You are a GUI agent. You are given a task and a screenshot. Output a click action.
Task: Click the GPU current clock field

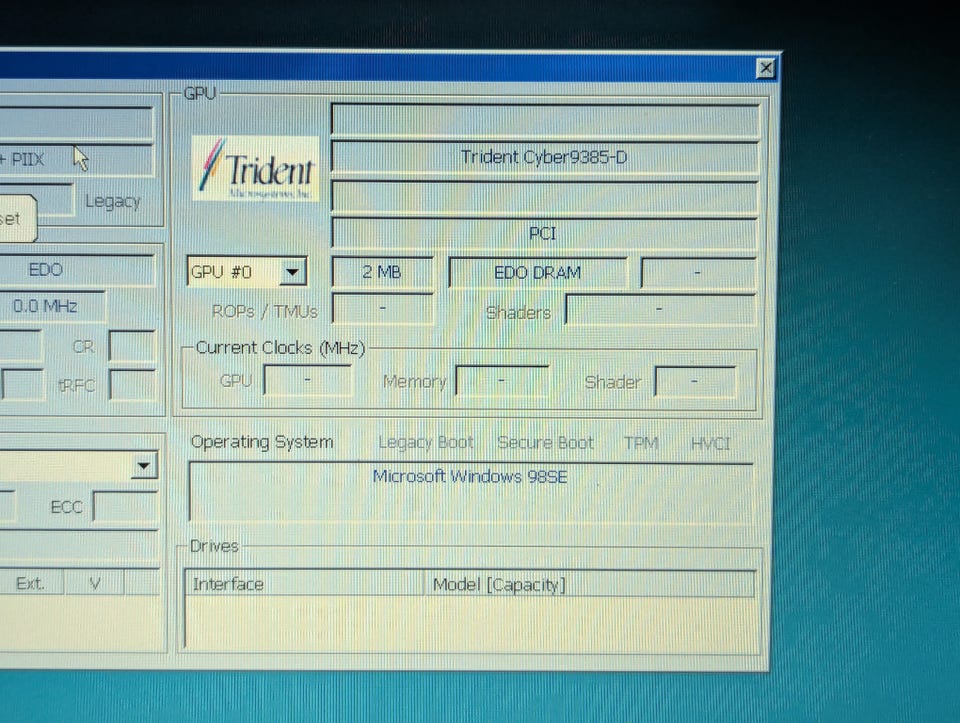point(308,381)
